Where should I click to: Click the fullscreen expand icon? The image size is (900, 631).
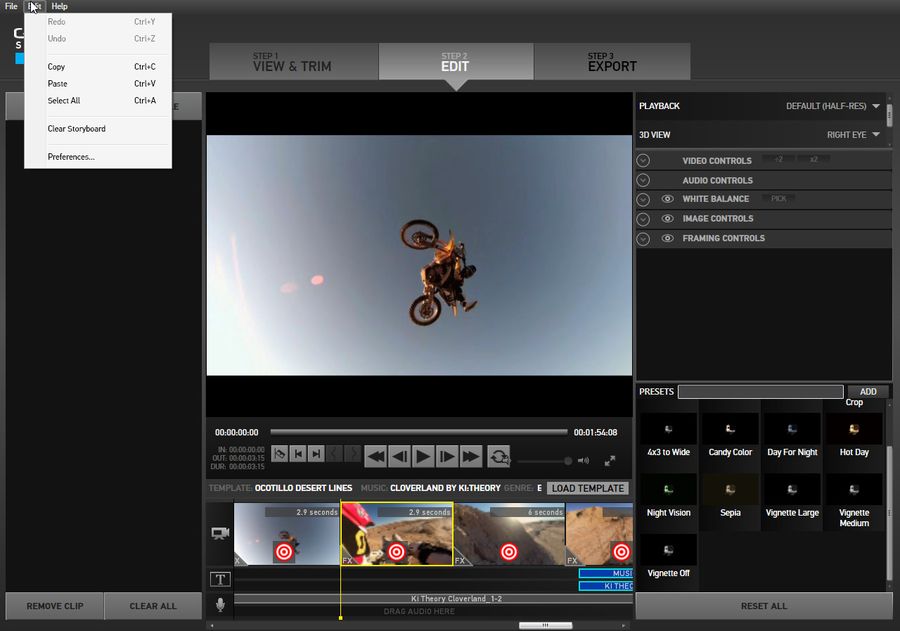(612, 462)
